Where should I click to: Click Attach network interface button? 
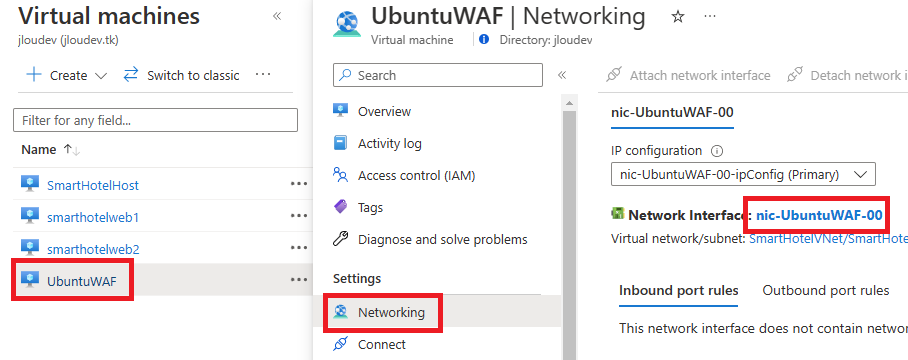click(x=688, y=75)
